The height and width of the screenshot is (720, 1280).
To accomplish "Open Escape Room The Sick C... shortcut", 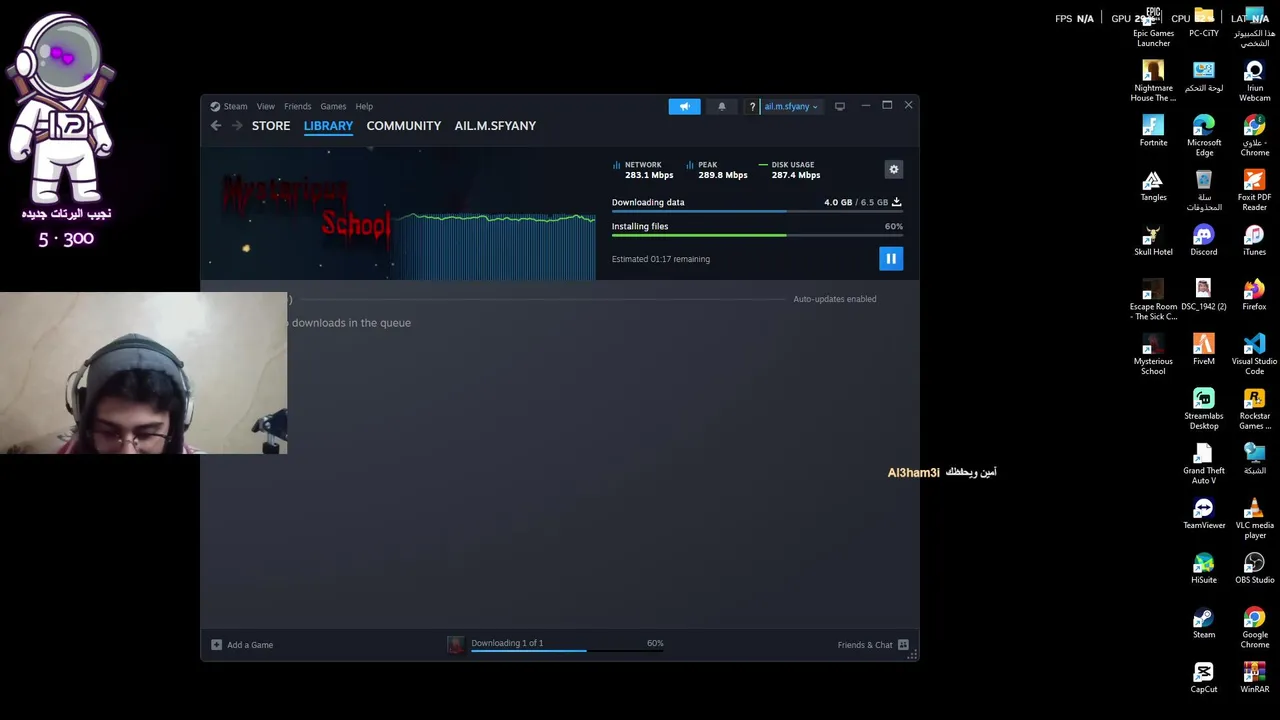I will pos(1153,300).
